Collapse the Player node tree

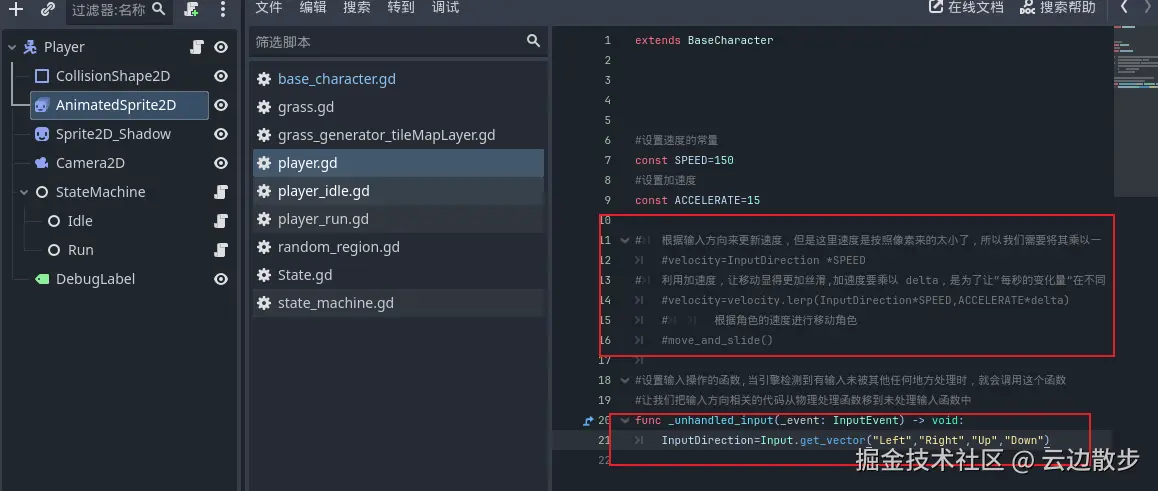(x=11, y=47)
